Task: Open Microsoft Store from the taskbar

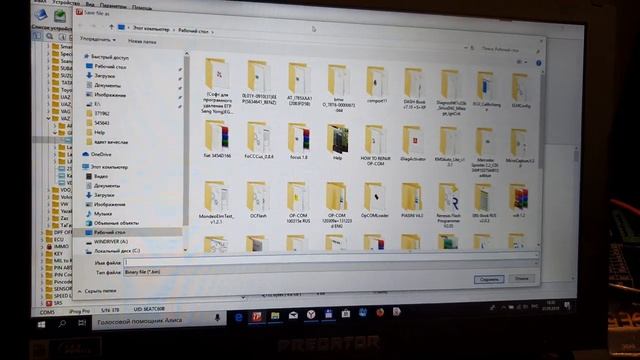Action: (x=346, y=313)
